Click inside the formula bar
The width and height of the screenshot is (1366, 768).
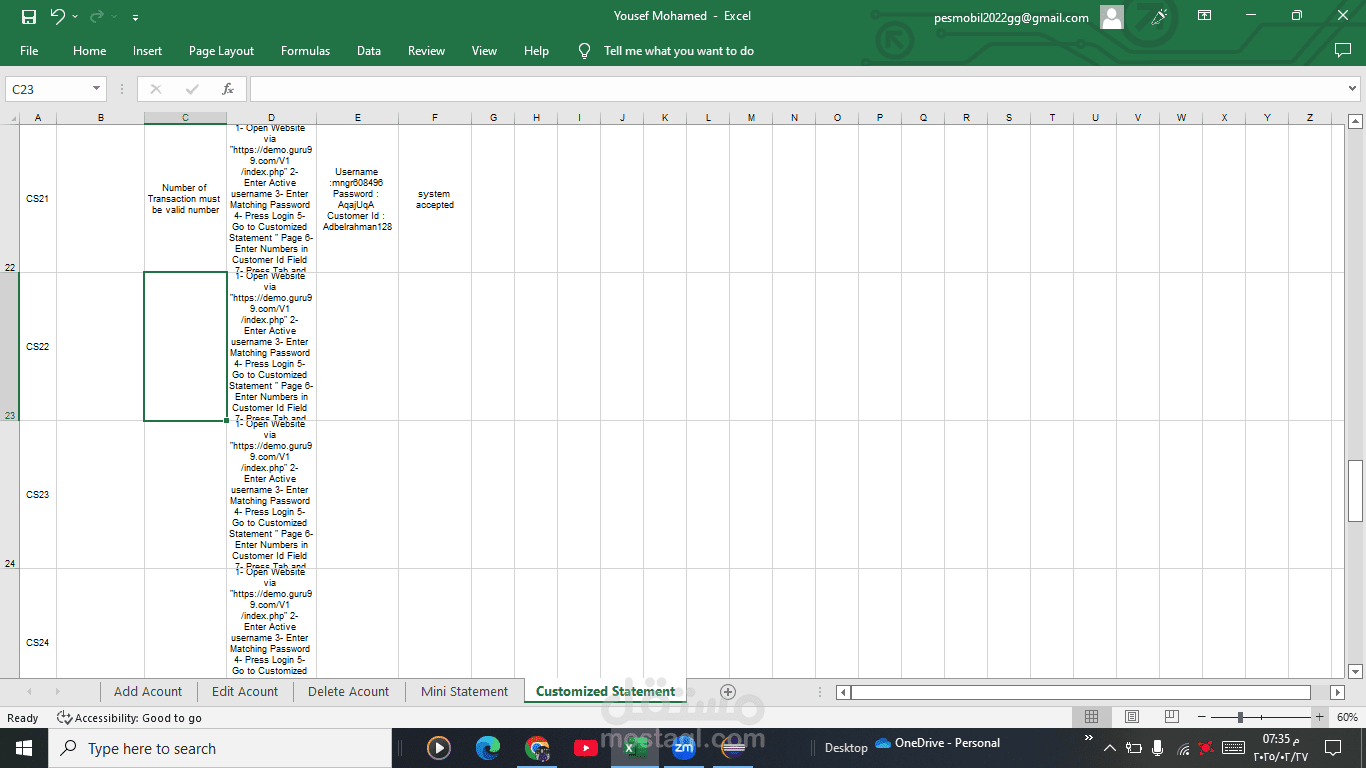[x=797, y=89]
